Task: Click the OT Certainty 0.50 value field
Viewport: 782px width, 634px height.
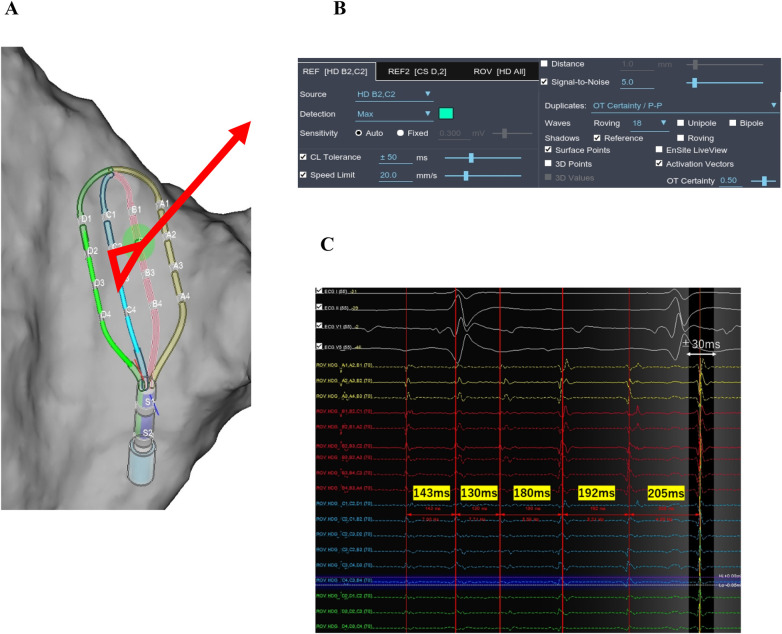Action: 730,181
